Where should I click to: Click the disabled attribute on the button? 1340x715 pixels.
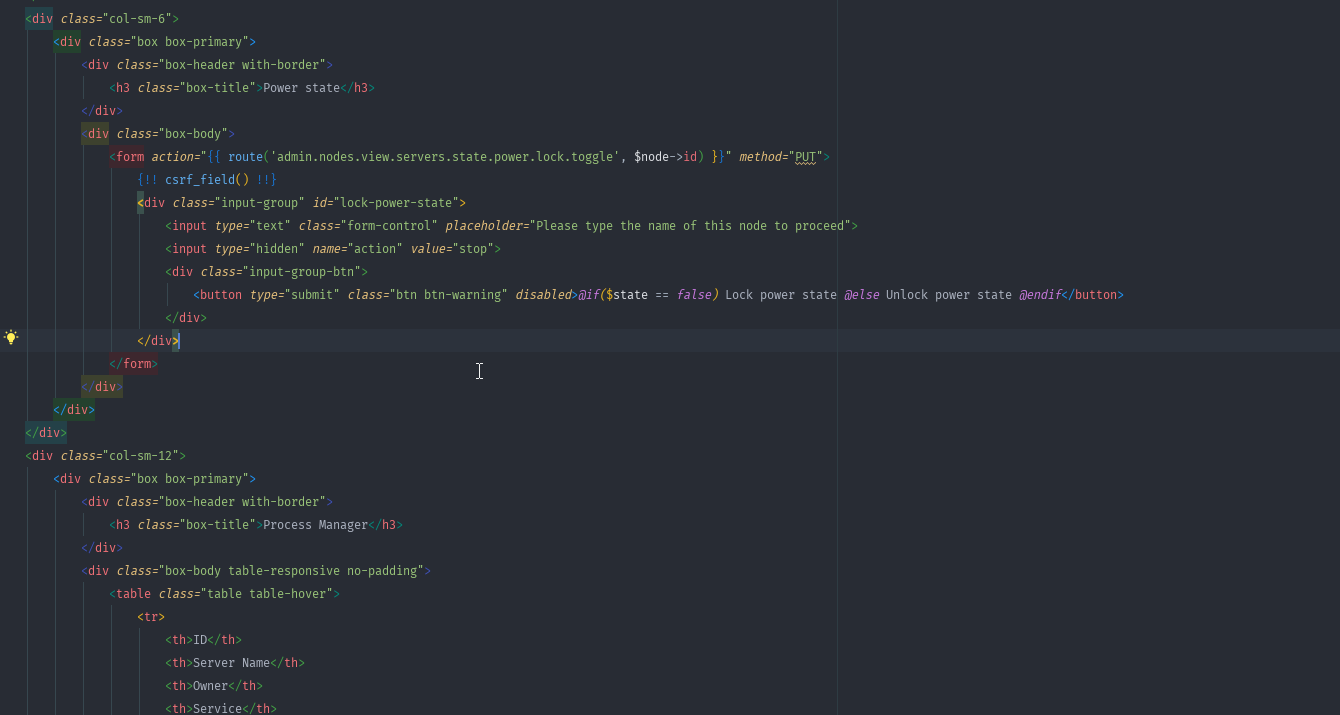pos(543,295)
